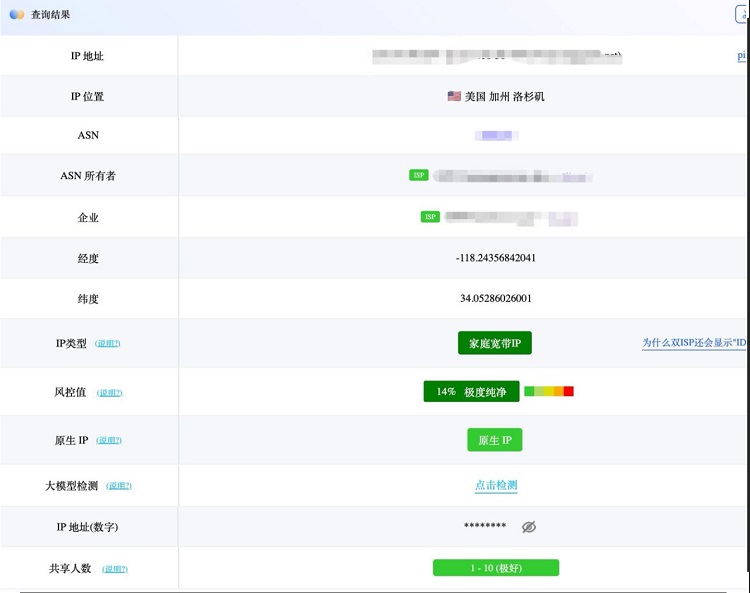Click the masked ******** numeric IP field
The image size is (750, 593).
click(485, 527)
